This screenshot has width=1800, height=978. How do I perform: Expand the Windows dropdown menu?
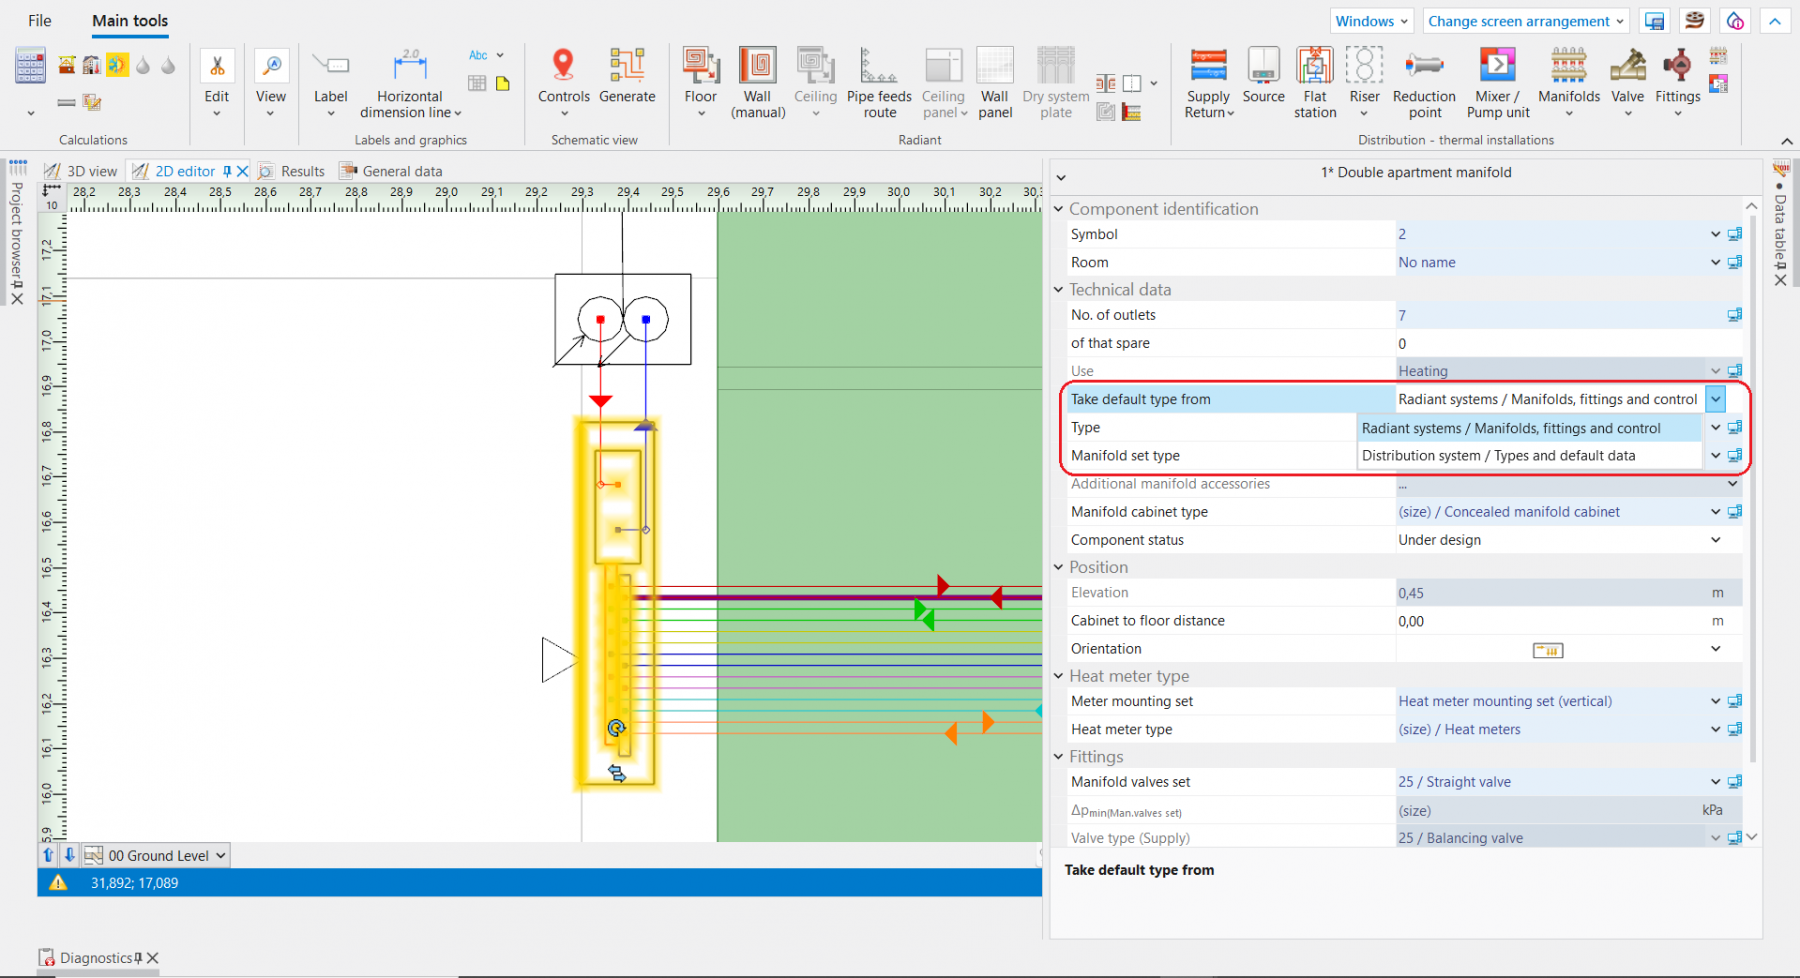point(1371,21)
